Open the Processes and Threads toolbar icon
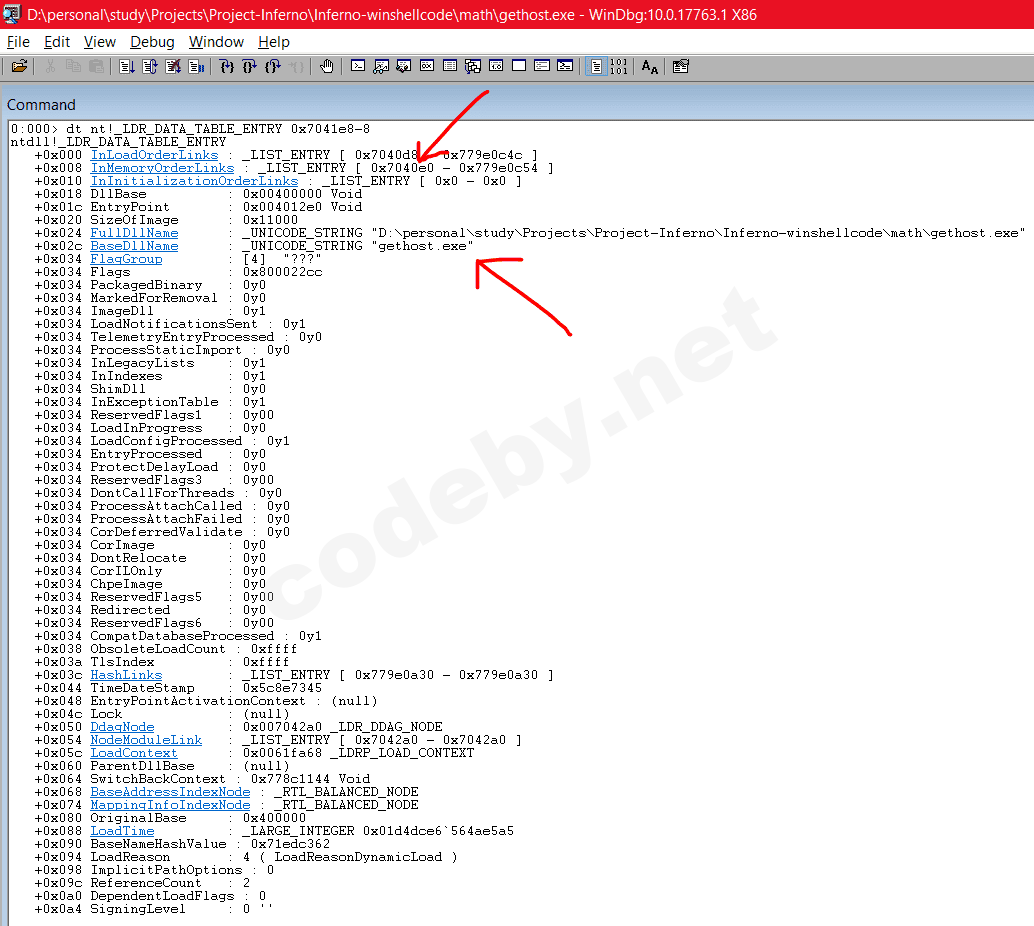Image resolution: width=1034 pixels, height=926 pixels. pyautogui.click(x=542, y=66)
